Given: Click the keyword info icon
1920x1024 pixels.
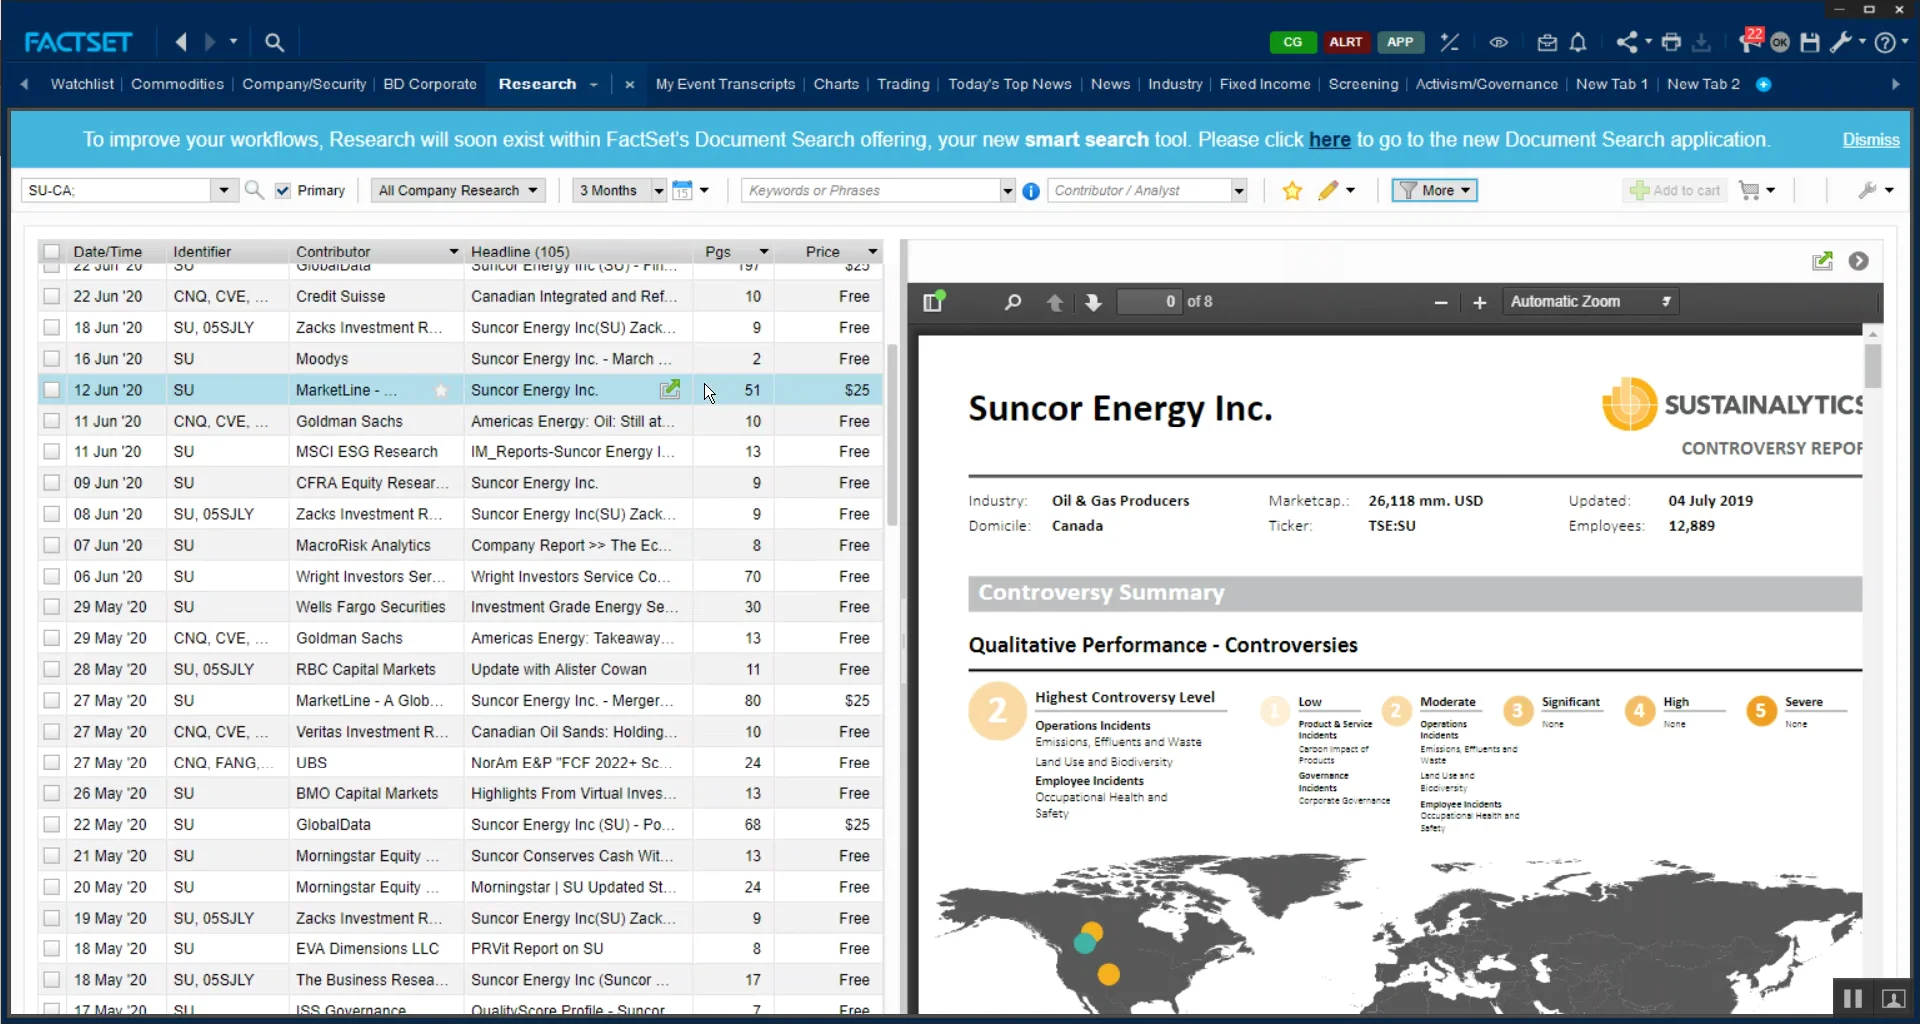Looking at the screenshot, I should click(1031, 191).
